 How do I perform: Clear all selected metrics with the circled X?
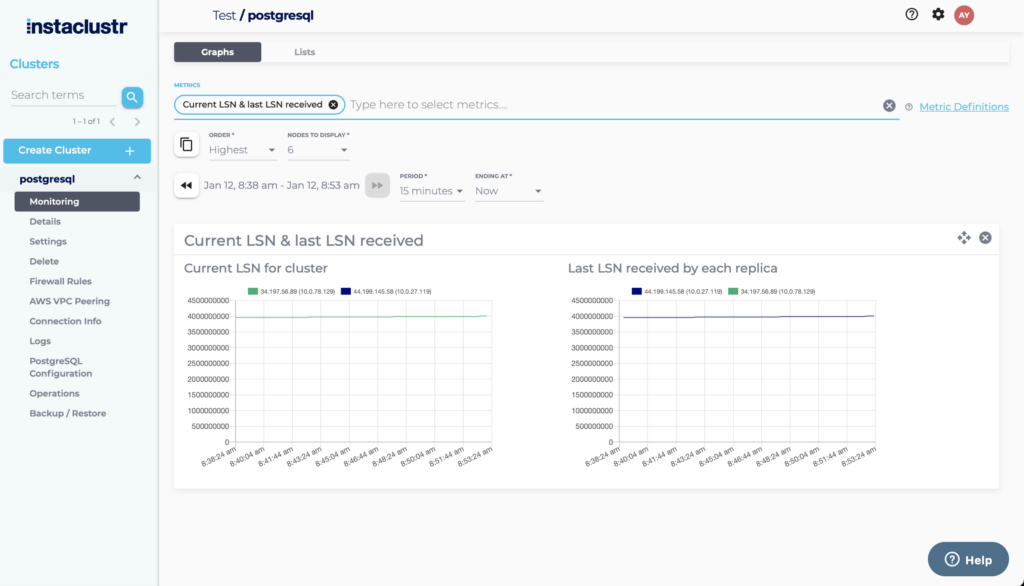[889, 105]
